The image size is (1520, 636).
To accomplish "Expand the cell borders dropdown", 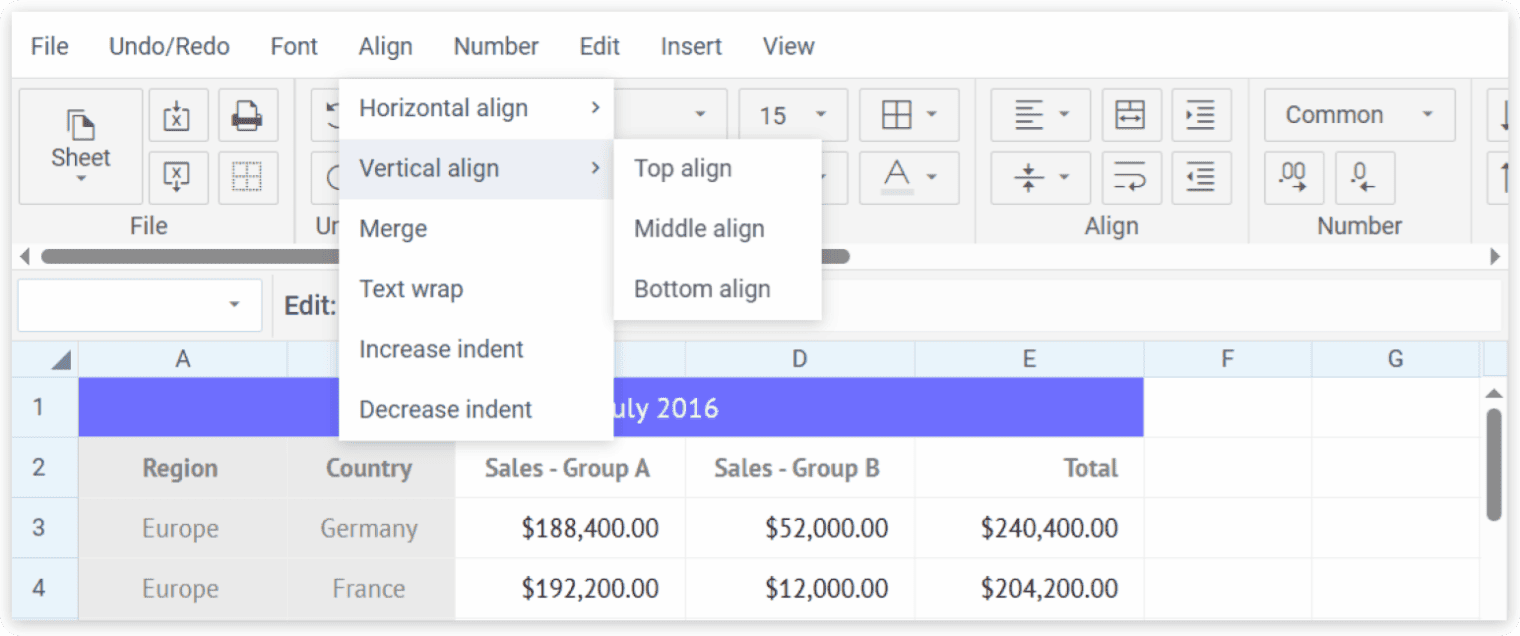I will tap(909, 116).
